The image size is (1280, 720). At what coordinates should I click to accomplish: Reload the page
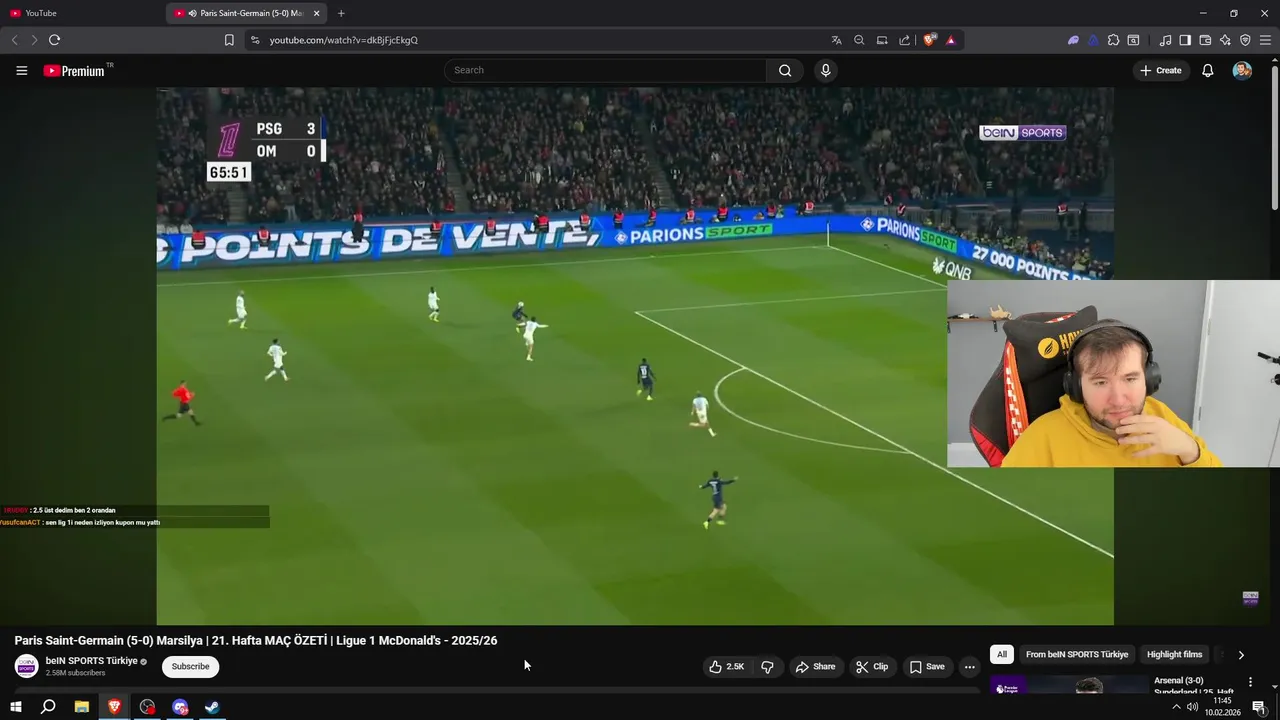pyautogui.click(x=54, y=40)
